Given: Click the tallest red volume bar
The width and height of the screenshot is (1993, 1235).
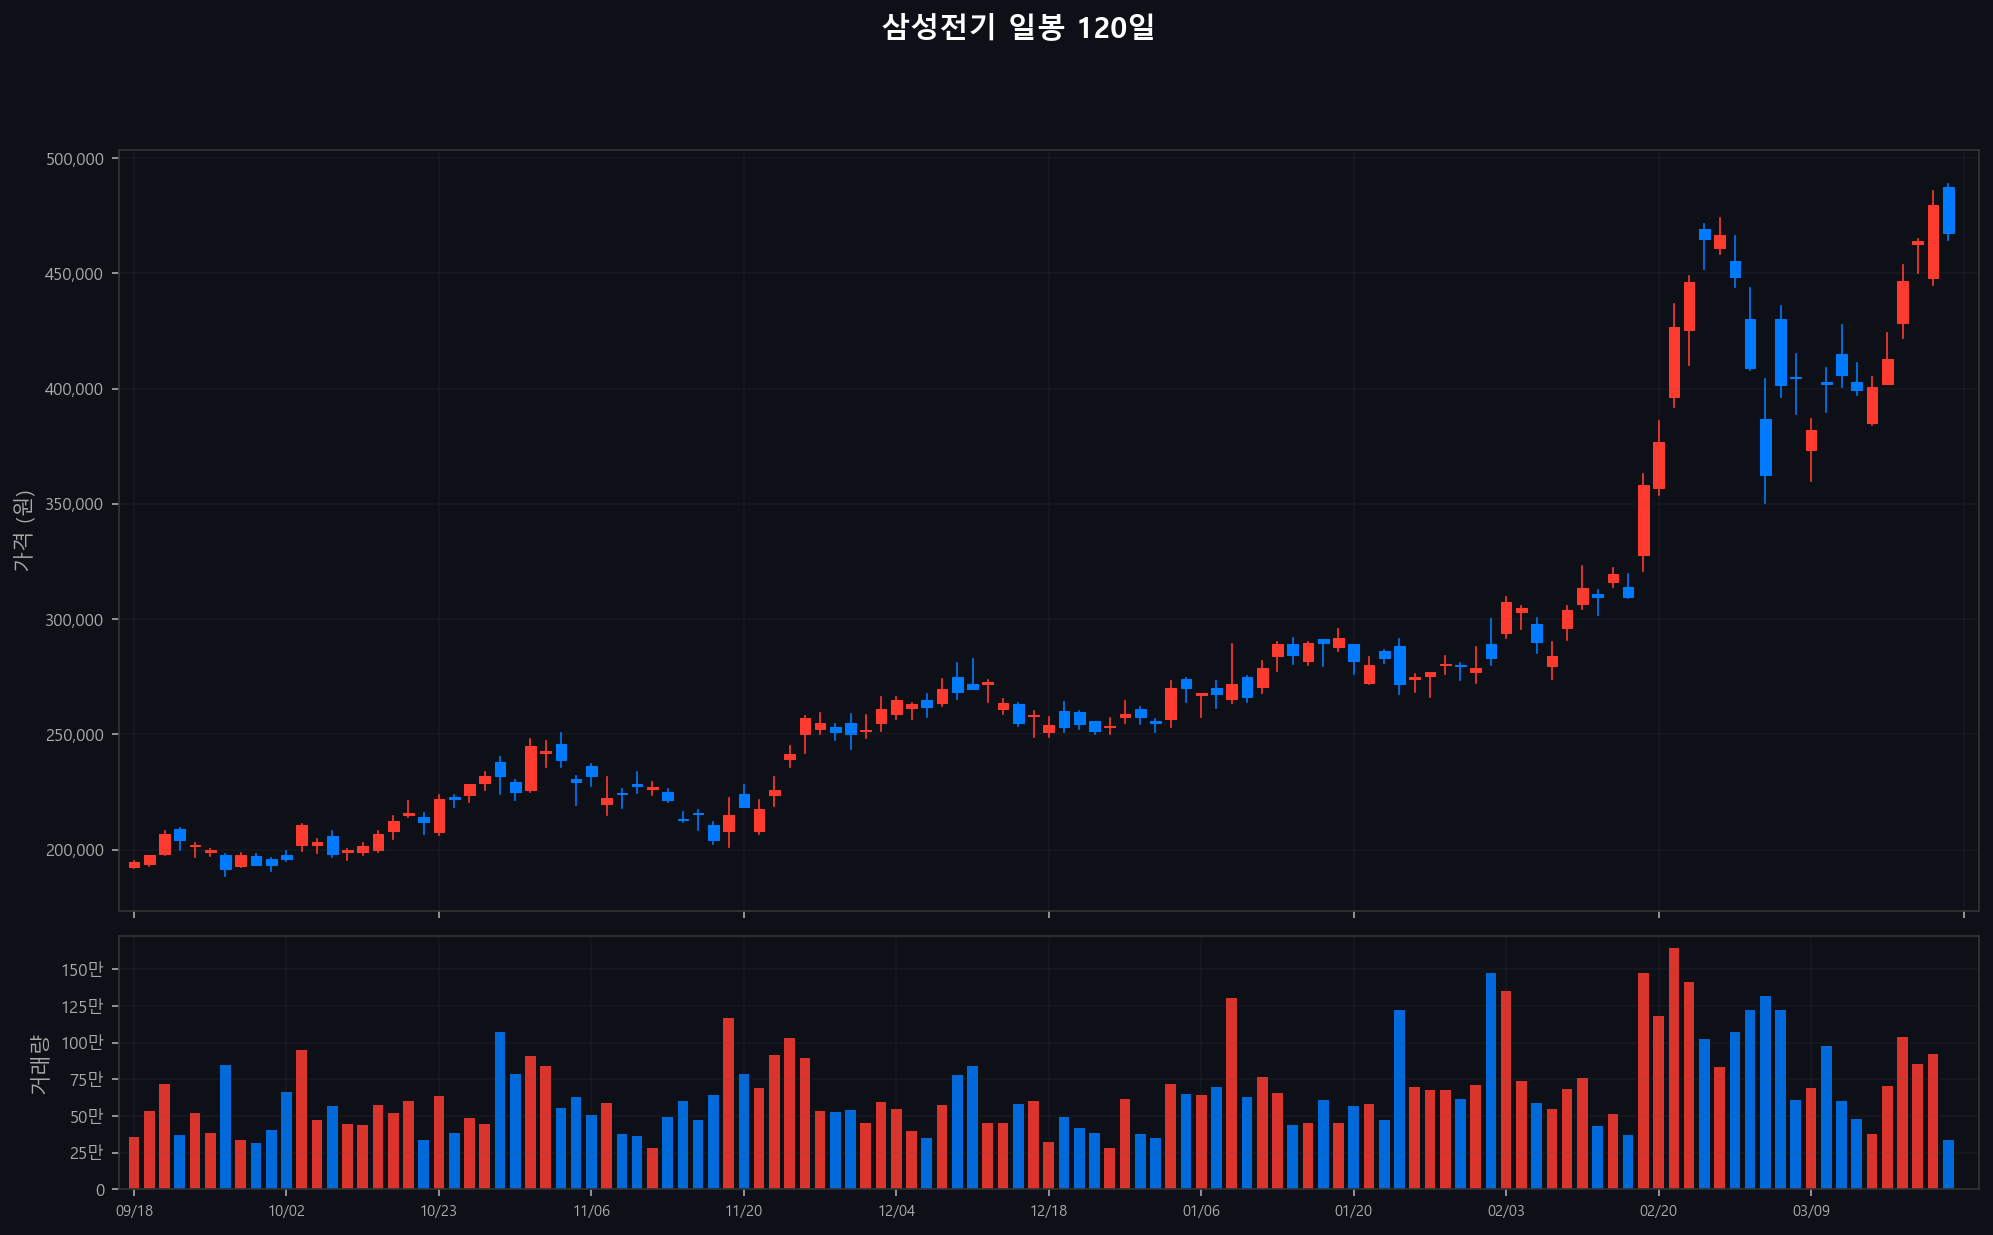Looking at the screenshot, I should coord(1674,1068).
